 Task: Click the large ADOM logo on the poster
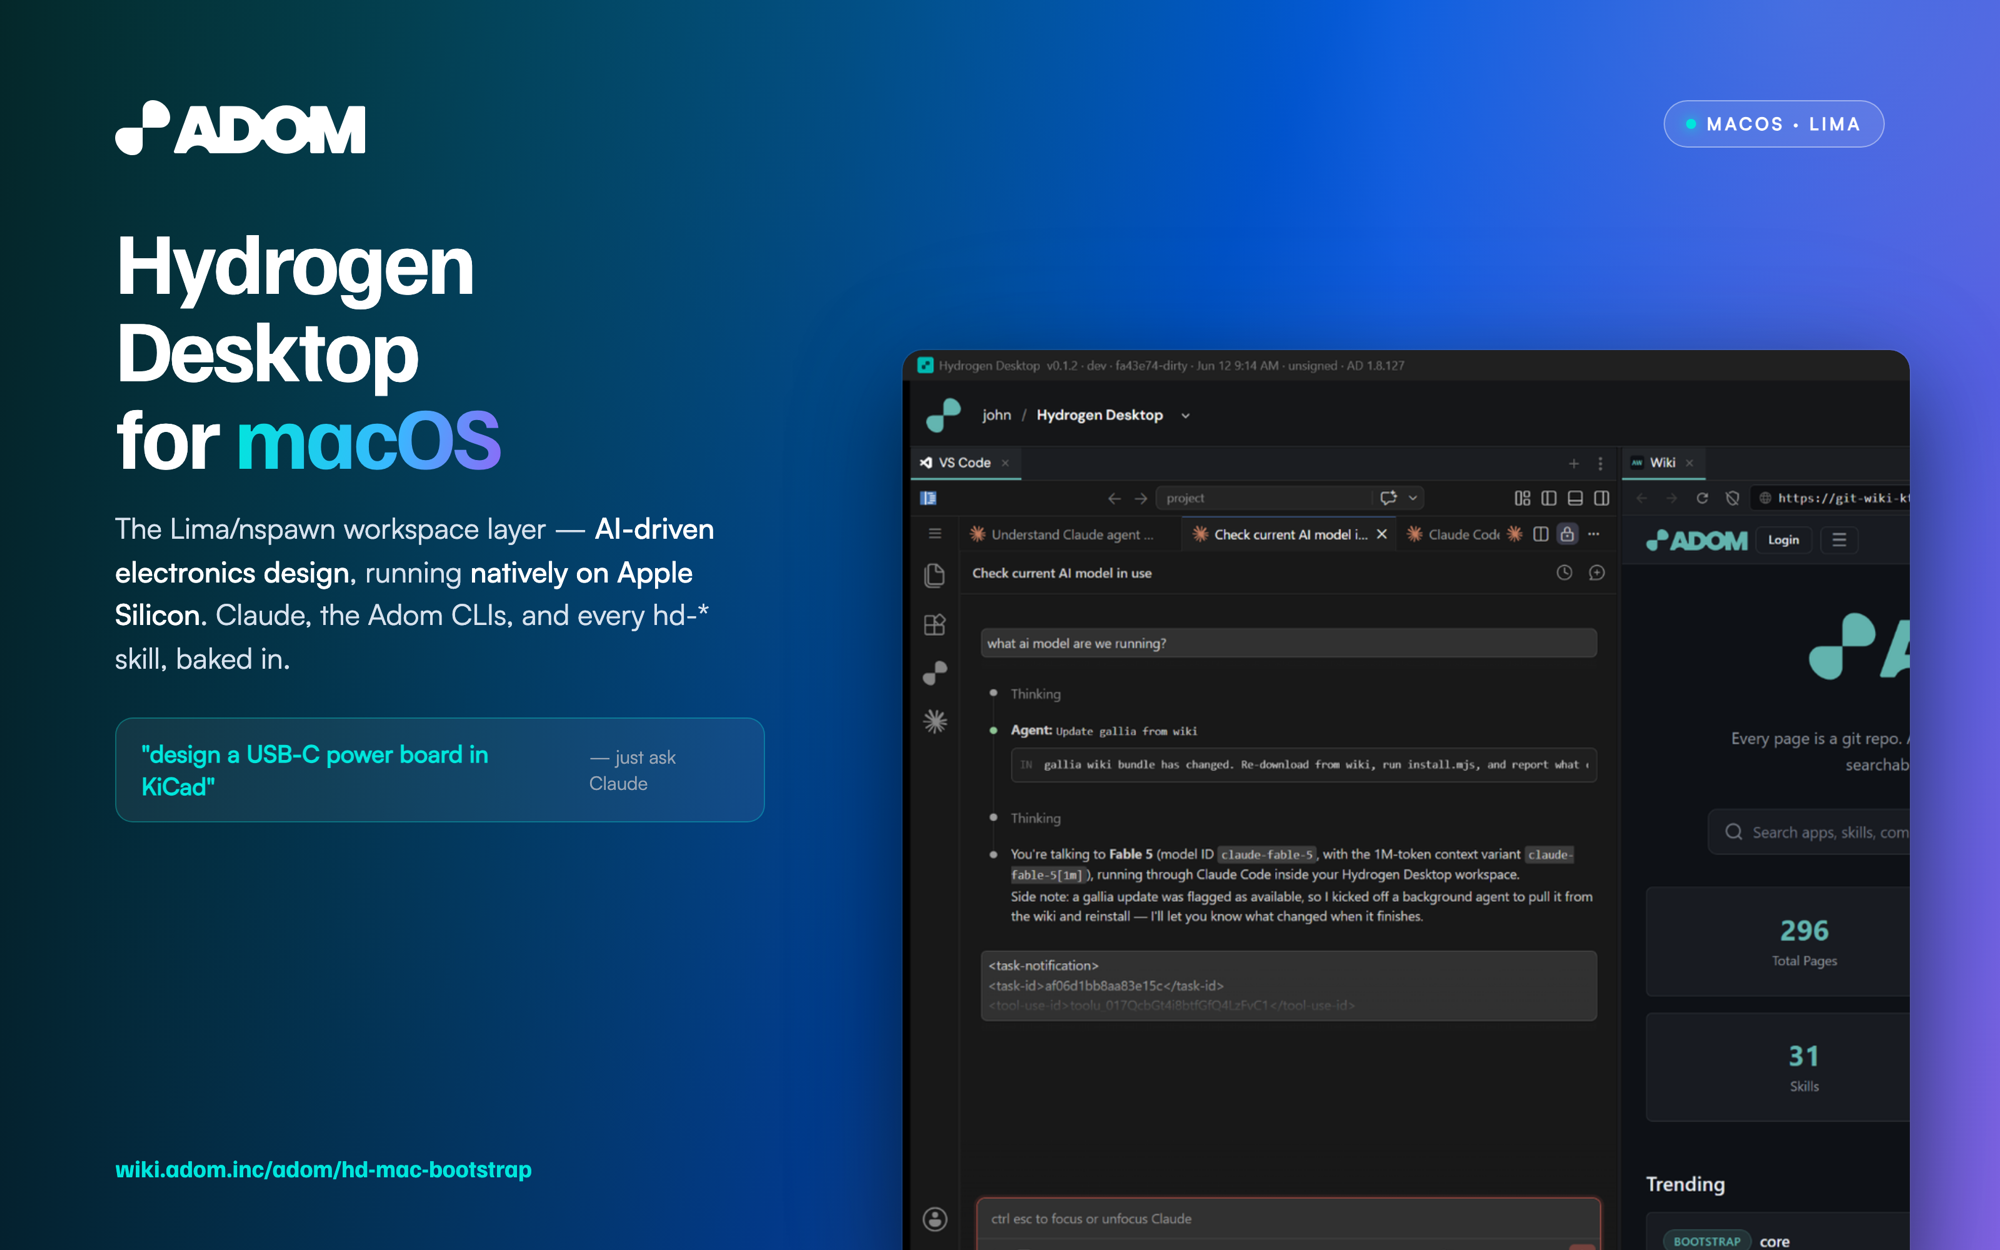pyautogui.click(x=240, y=127)
